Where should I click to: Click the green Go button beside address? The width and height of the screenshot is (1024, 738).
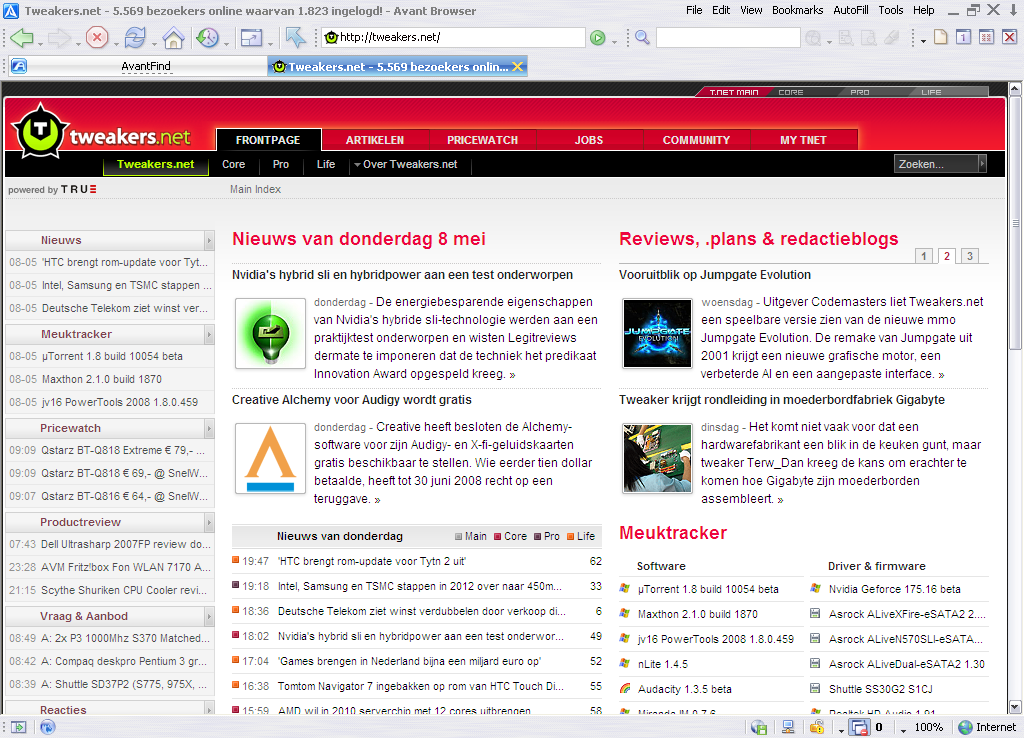tap(598, 38)
